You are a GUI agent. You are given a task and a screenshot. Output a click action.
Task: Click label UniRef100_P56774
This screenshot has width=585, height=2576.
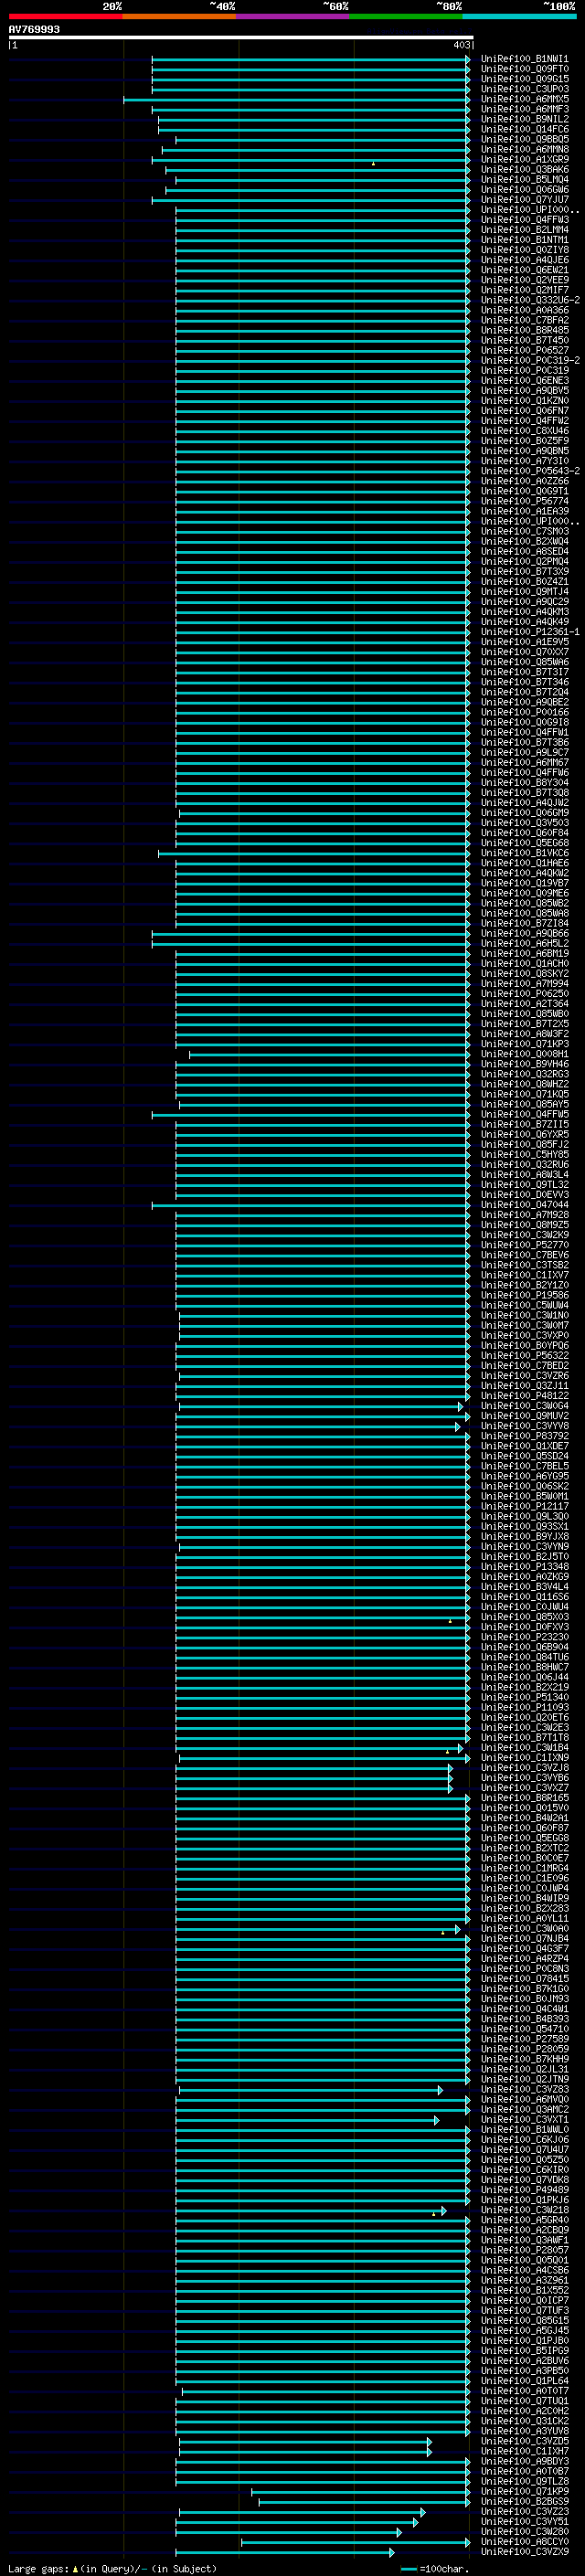[524, 501]
